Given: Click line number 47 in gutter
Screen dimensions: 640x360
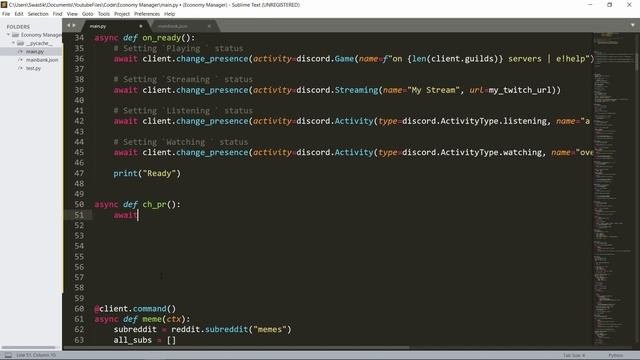Looking at the screenshot, I should tap(79, 173).
